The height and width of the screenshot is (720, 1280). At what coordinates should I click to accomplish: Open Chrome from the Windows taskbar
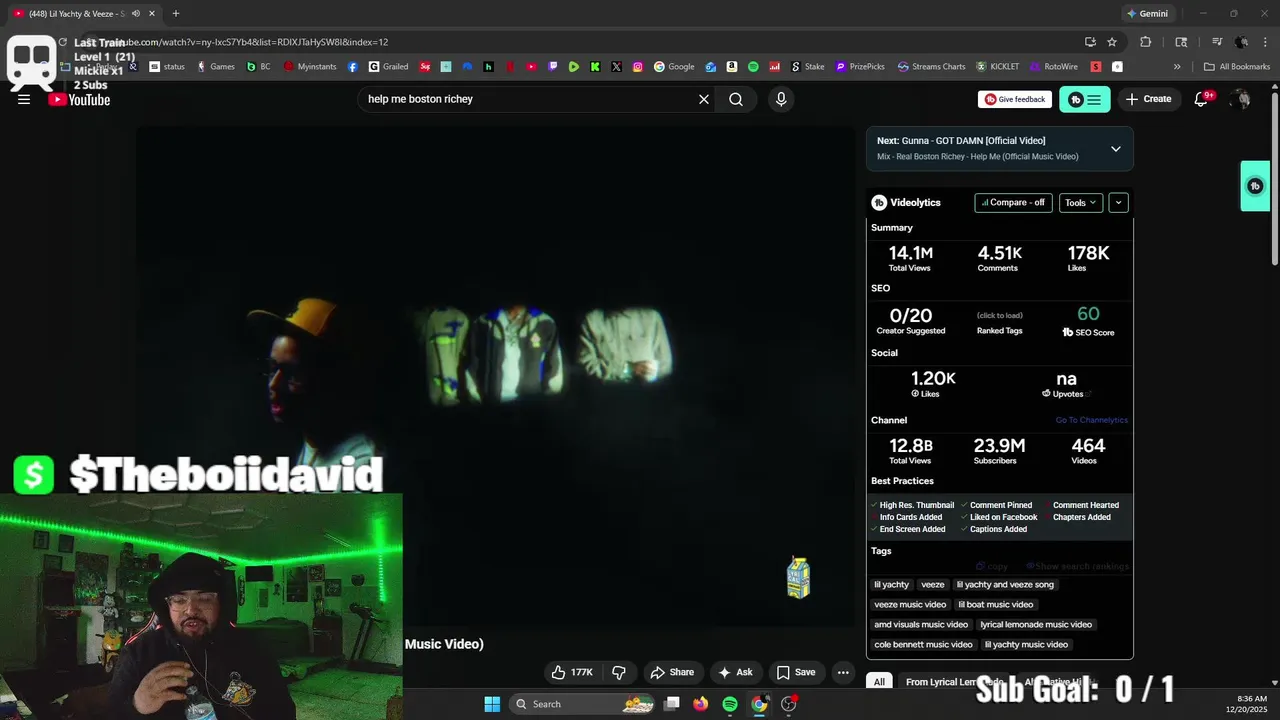759,704
